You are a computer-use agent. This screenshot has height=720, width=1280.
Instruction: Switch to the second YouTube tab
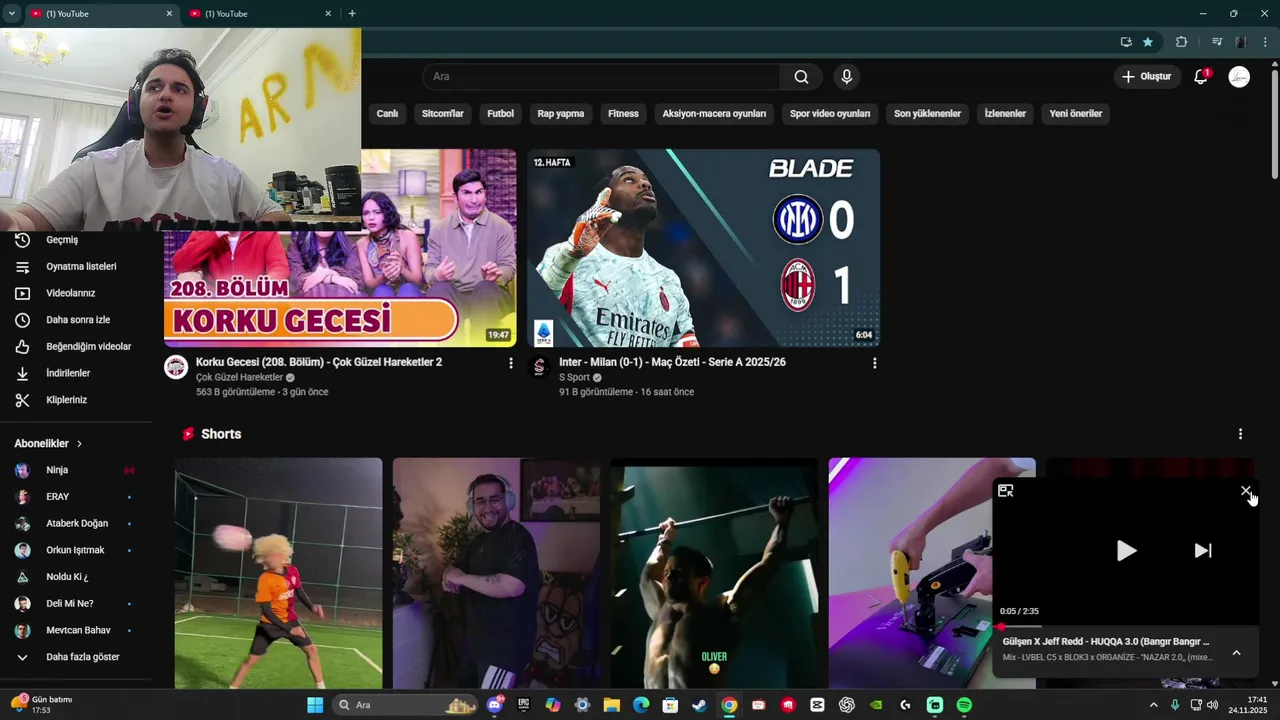click(260, 14)
